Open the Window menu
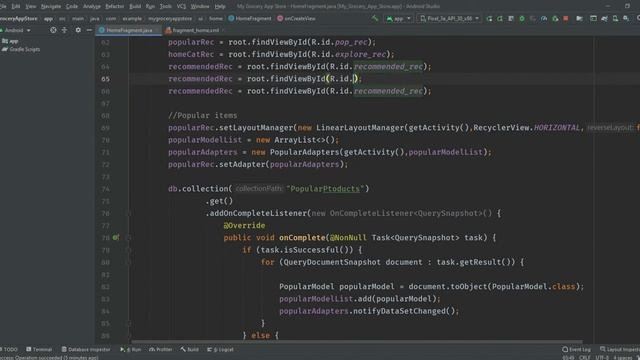Screen dimensions: 640x360 pyautogui.click(x=200, y=6)
